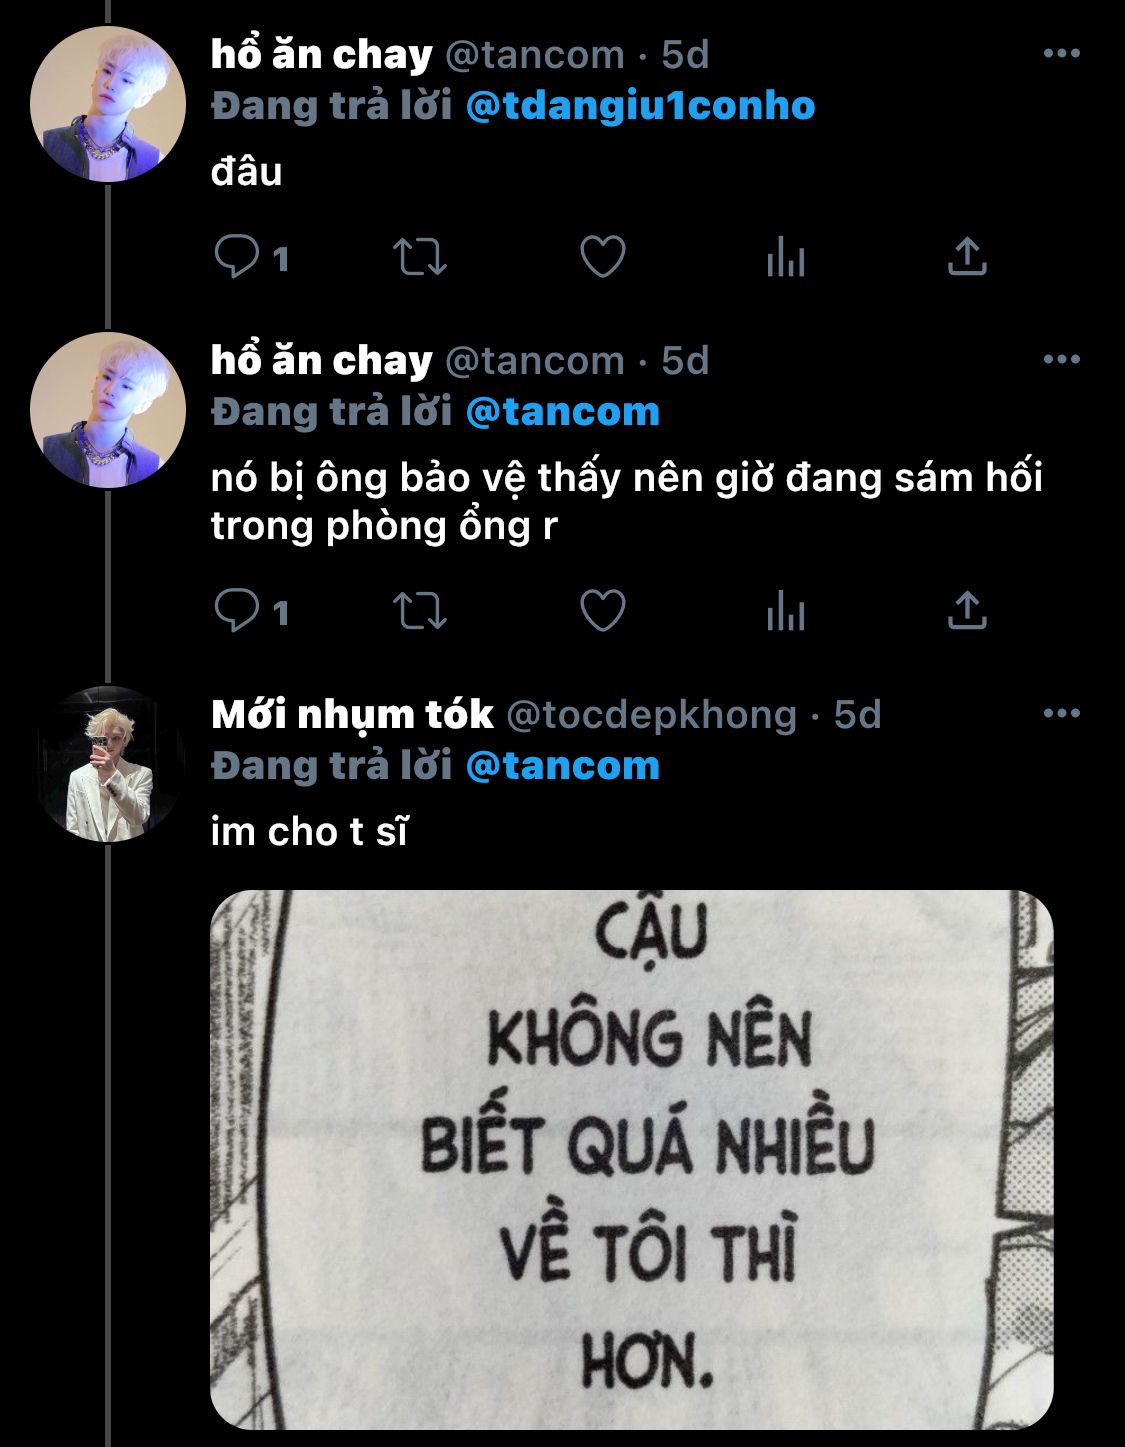Viewport: 1125px width, 1447px height.
Task: Open hổ ăn chay avatar on first tweet
Action: (x=107, y=104)
